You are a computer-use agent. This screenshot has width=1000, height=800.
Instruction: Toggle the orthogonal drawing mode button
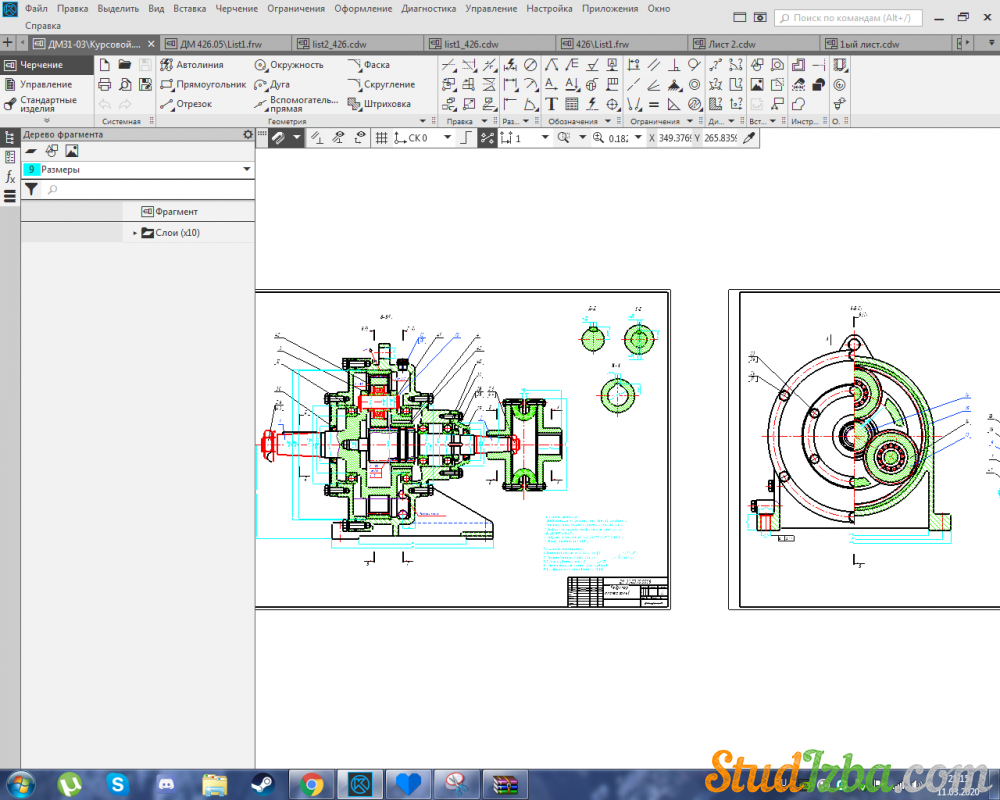click(466, 138)
